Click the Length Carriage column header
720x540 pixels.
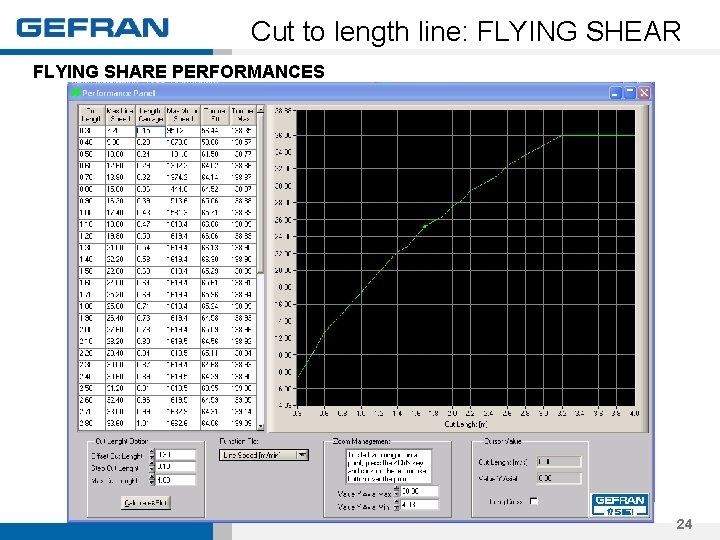tap(151, 115)
